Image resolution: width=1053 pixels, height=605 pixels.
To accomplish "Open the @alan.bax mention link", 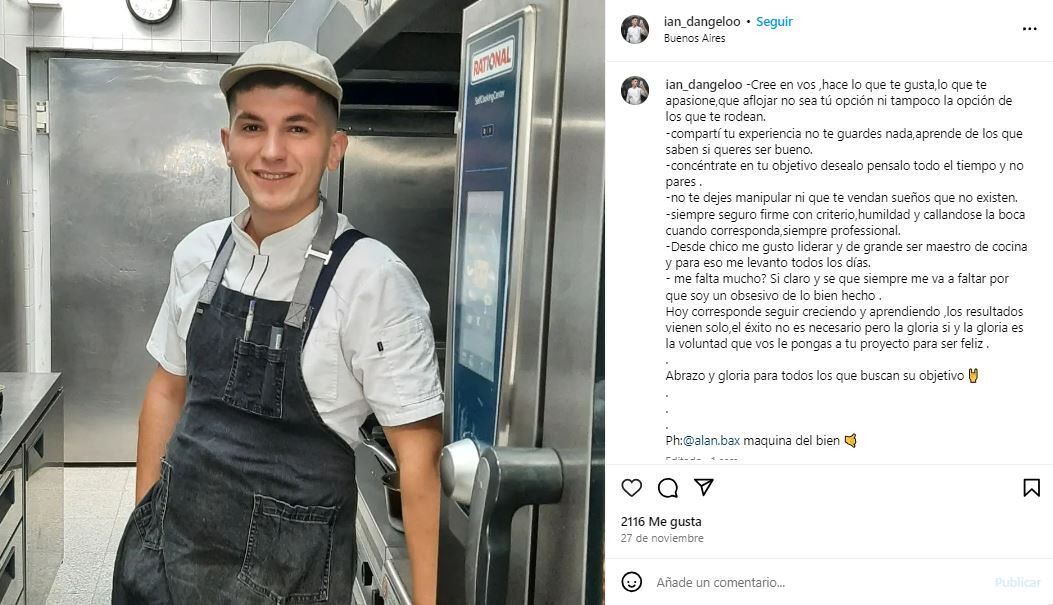I will [711, 440].
